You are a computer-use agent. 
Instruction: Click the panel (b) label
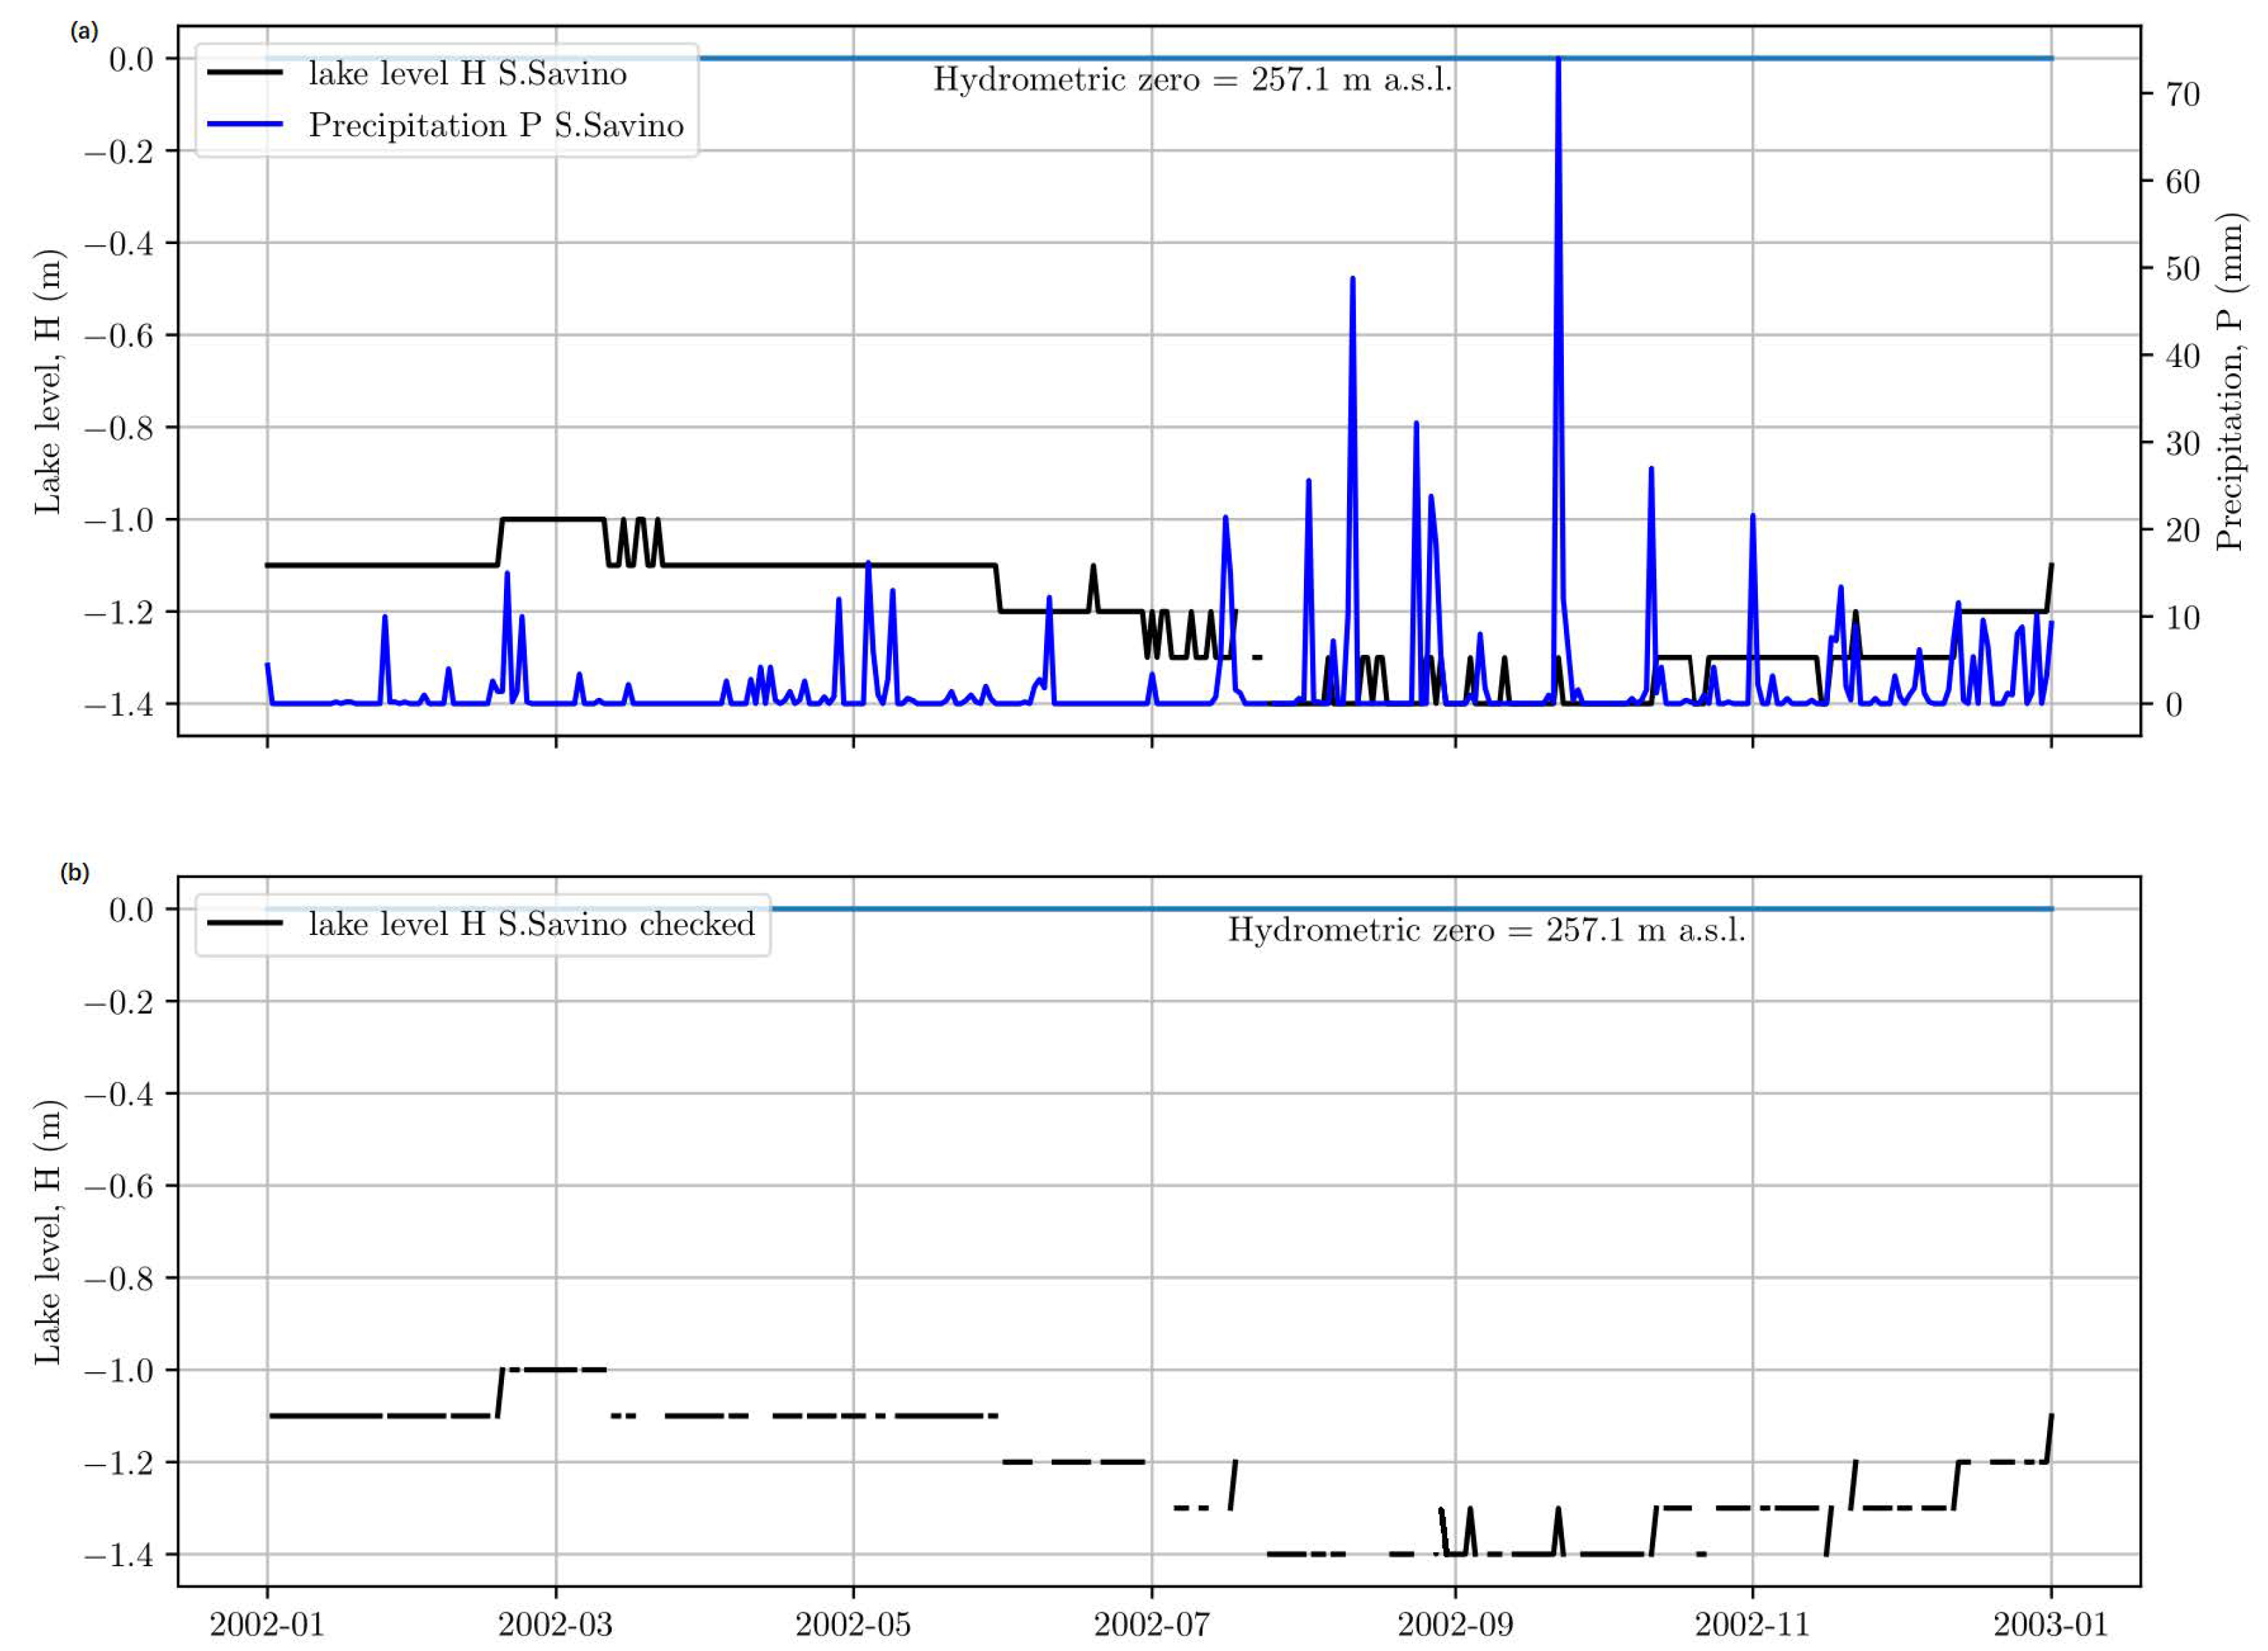75,873
